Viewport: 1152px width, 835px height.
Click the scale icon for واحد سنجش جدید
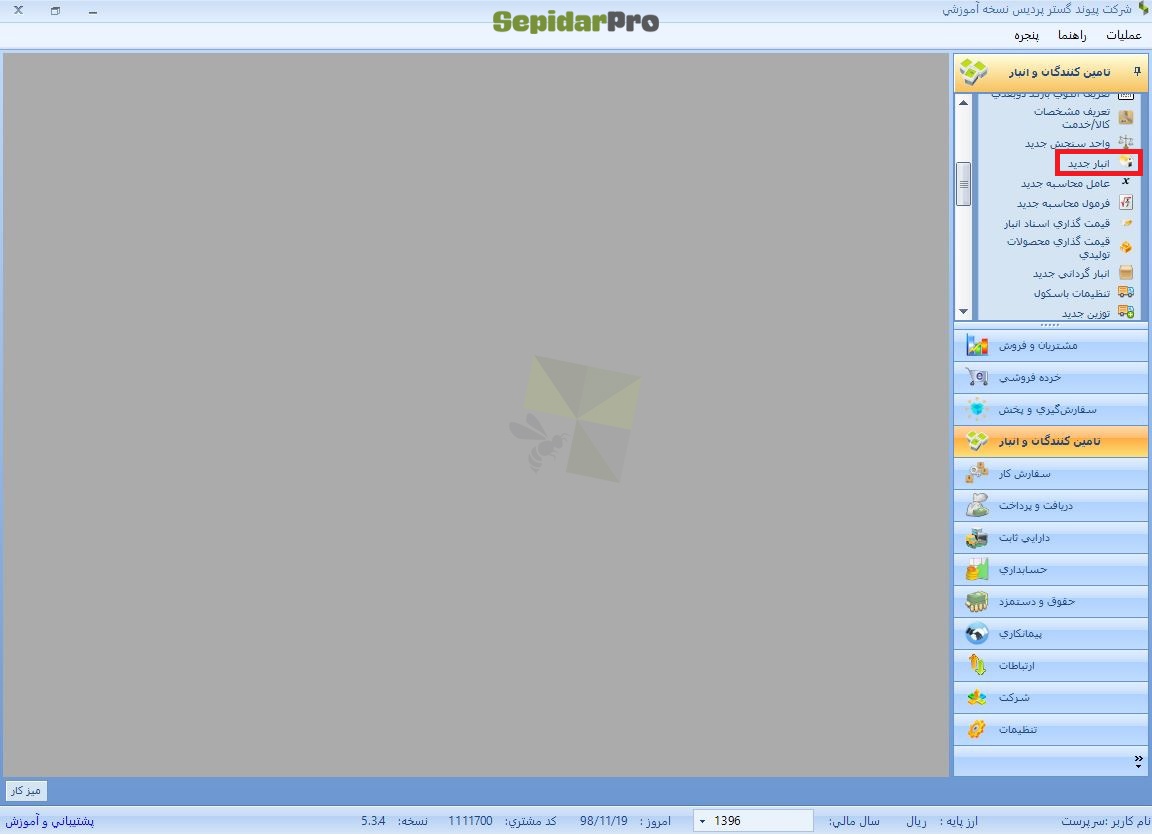pos(1126,142)
